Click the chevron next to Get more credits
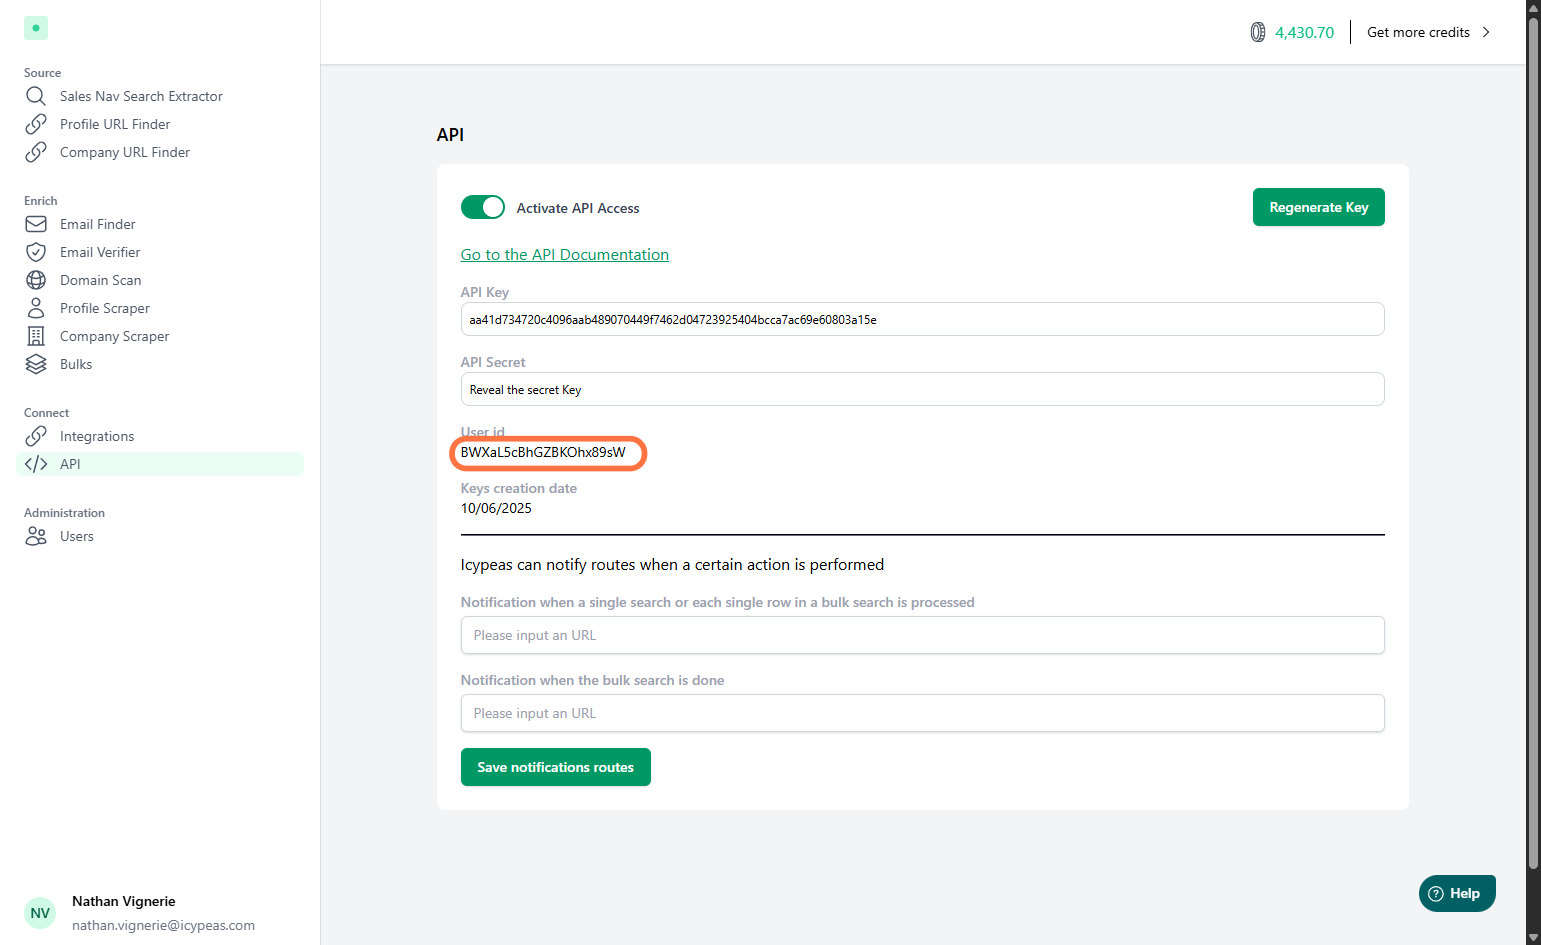 pos(1486,32)
